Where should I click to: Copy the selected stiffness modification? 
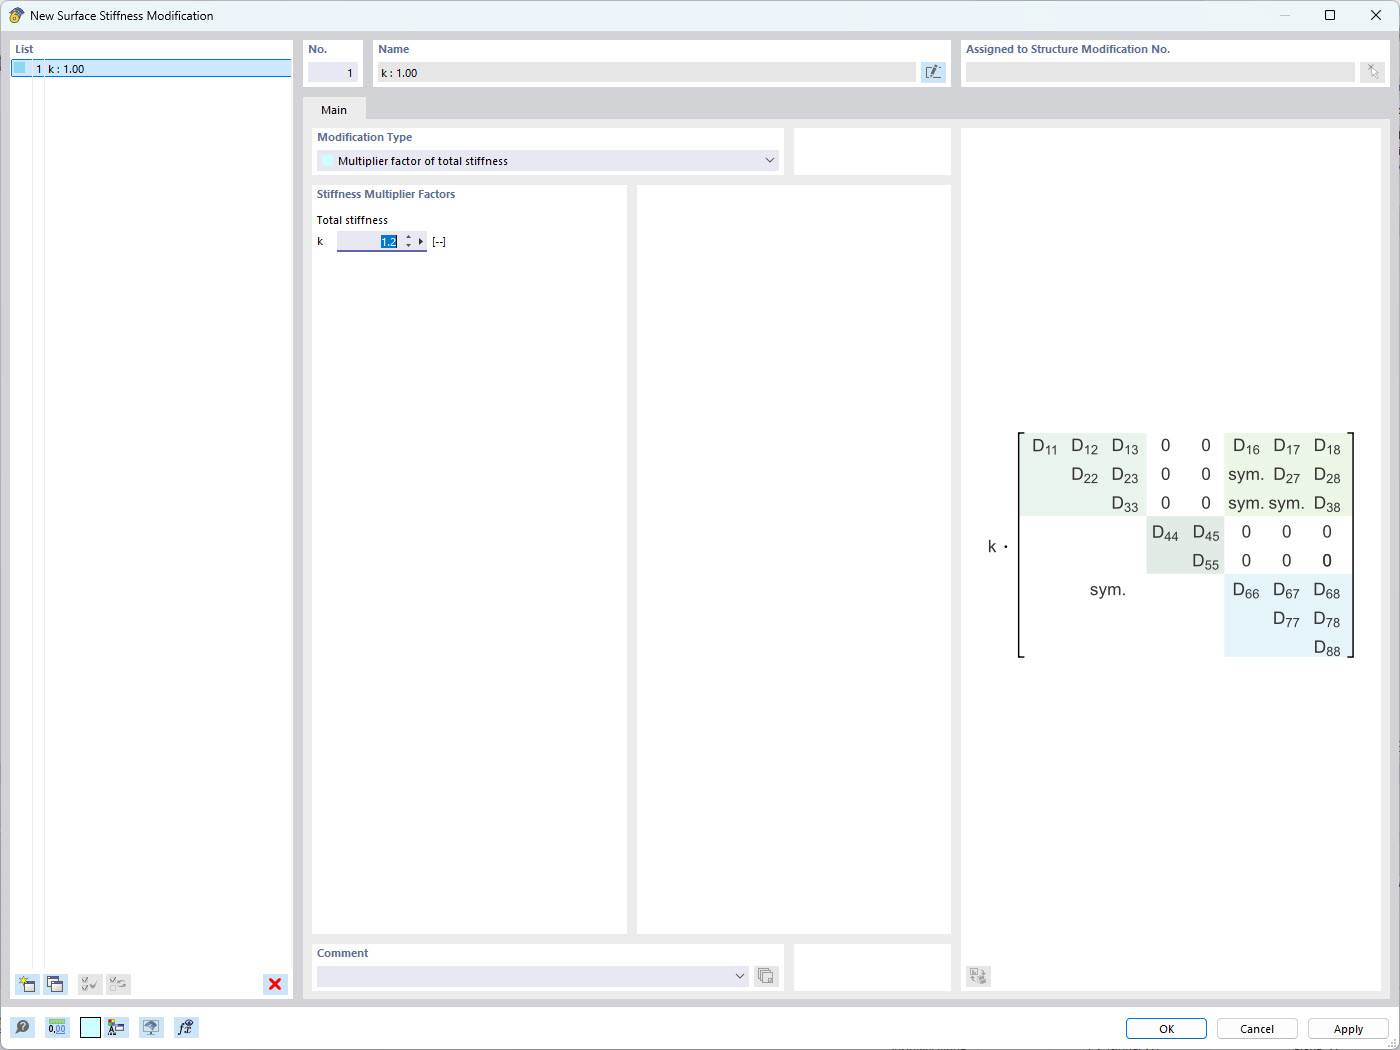pos(56,984)
